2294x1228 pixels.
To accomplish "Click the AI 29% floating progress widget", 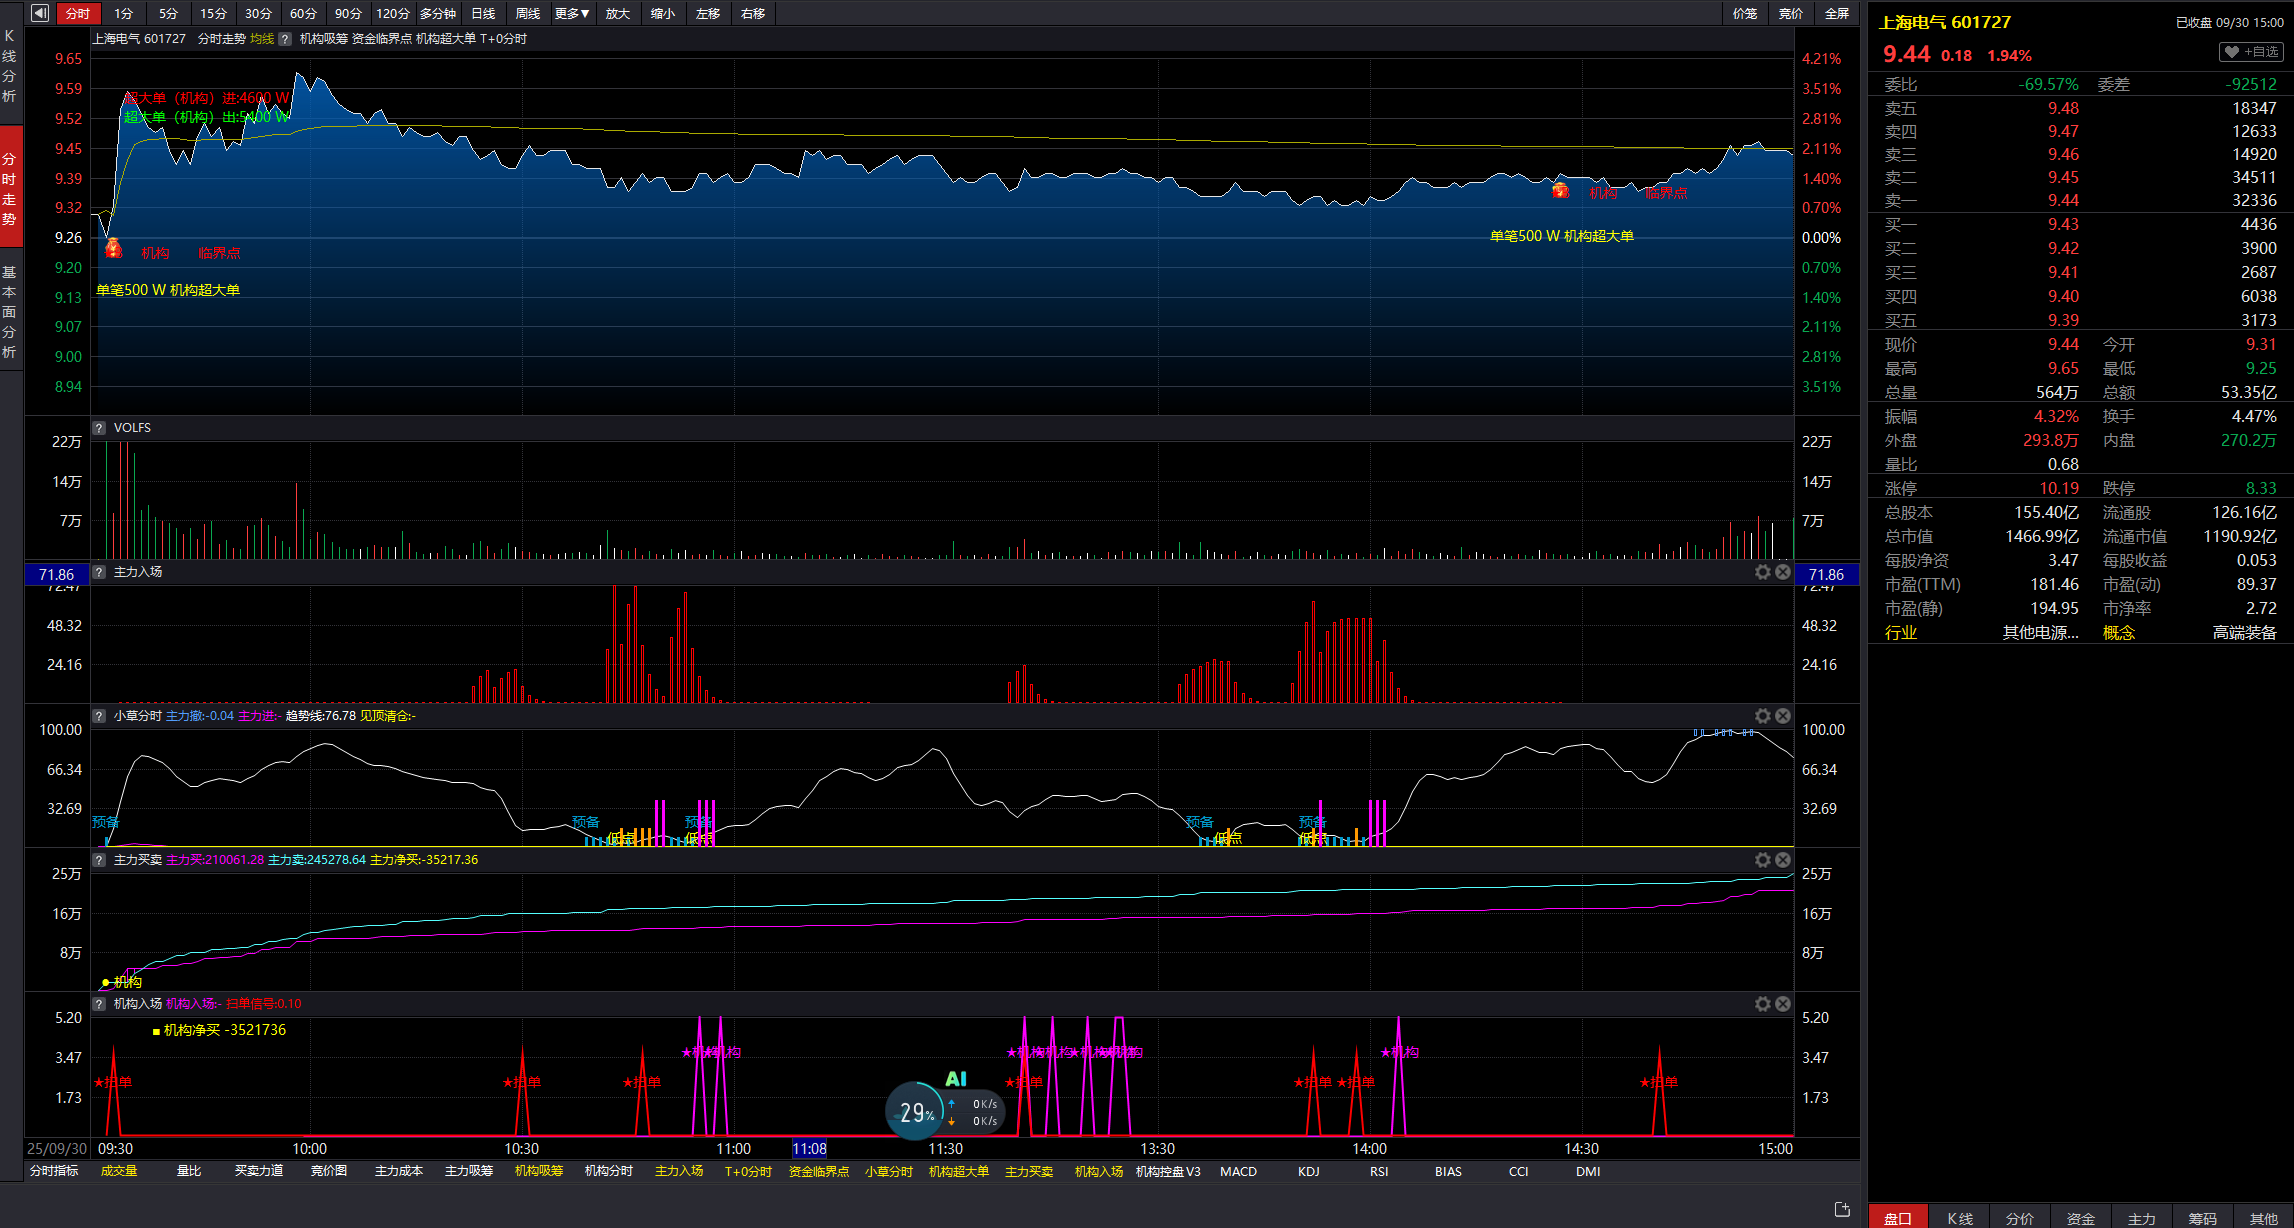I will [x=916, y=1111].
